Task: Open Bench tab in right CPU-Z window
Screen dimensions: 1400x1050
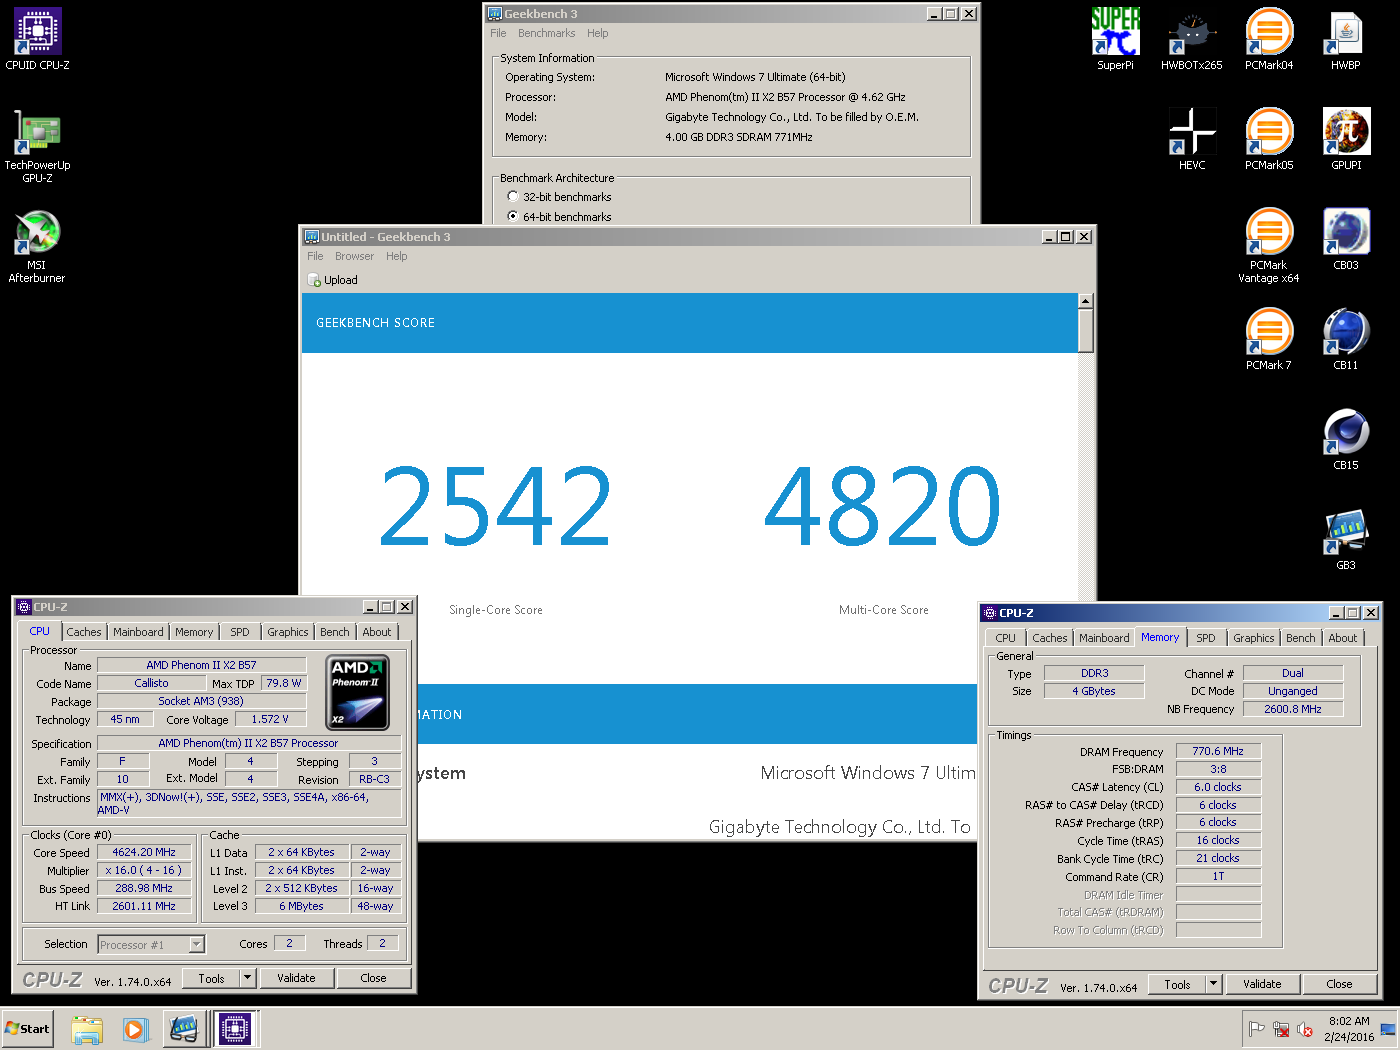Action: (1301, 638)
